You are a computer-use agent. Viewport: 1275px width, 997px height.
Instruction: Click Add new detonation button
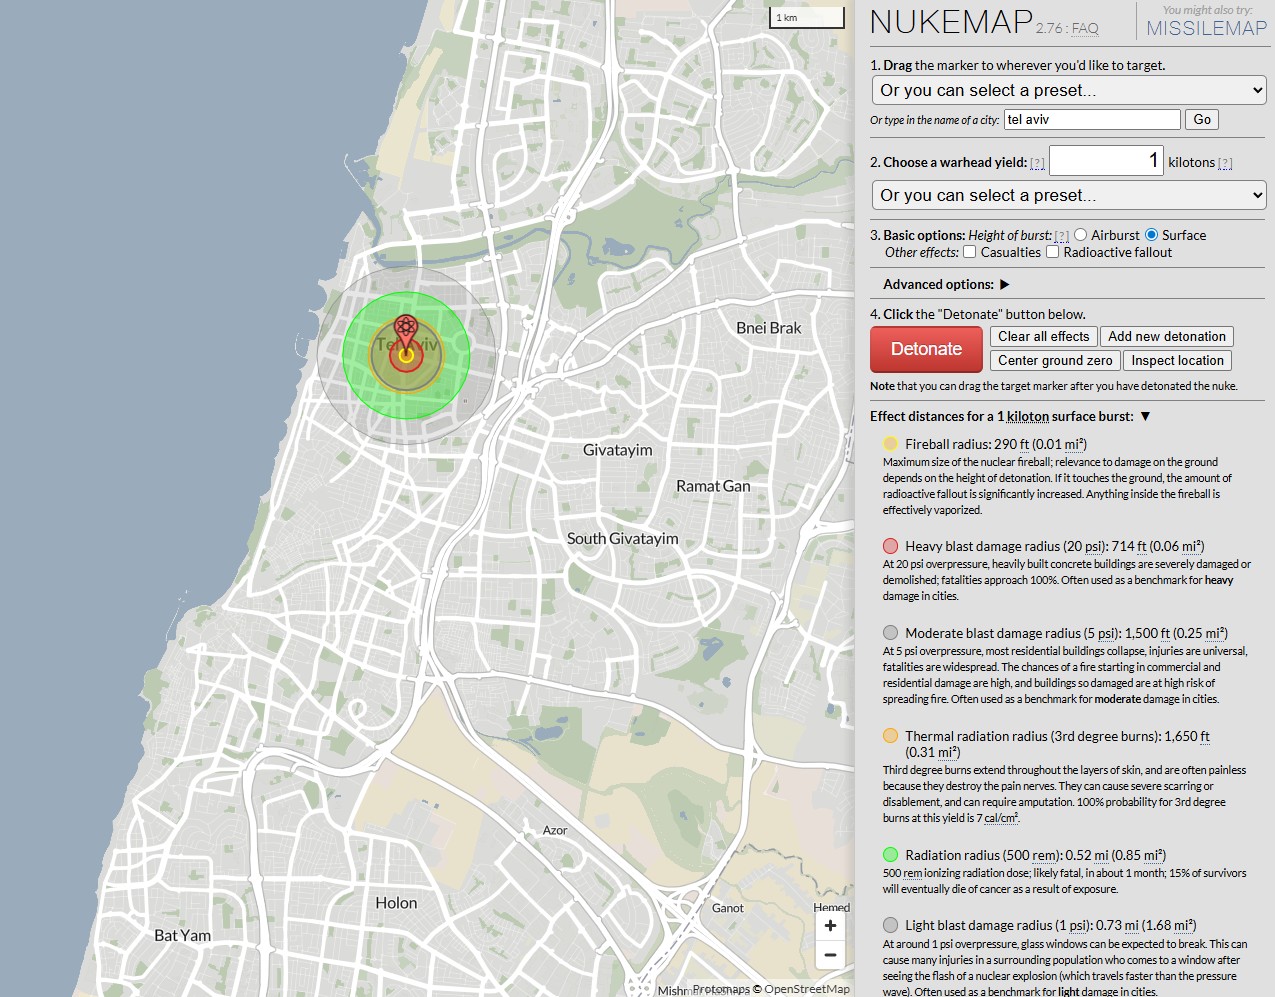coord(1167,337)
